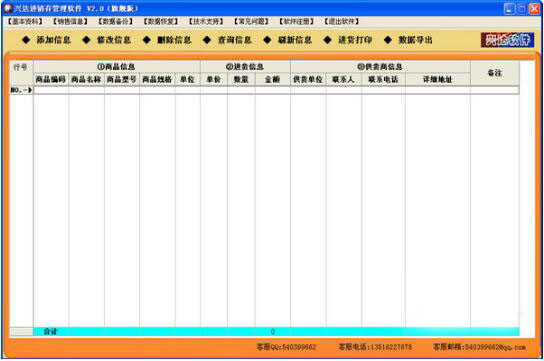The height and width of the screenshot is (361, 544).
Task: Click the 兴达软件 logo image
Action: pos(507,40)
